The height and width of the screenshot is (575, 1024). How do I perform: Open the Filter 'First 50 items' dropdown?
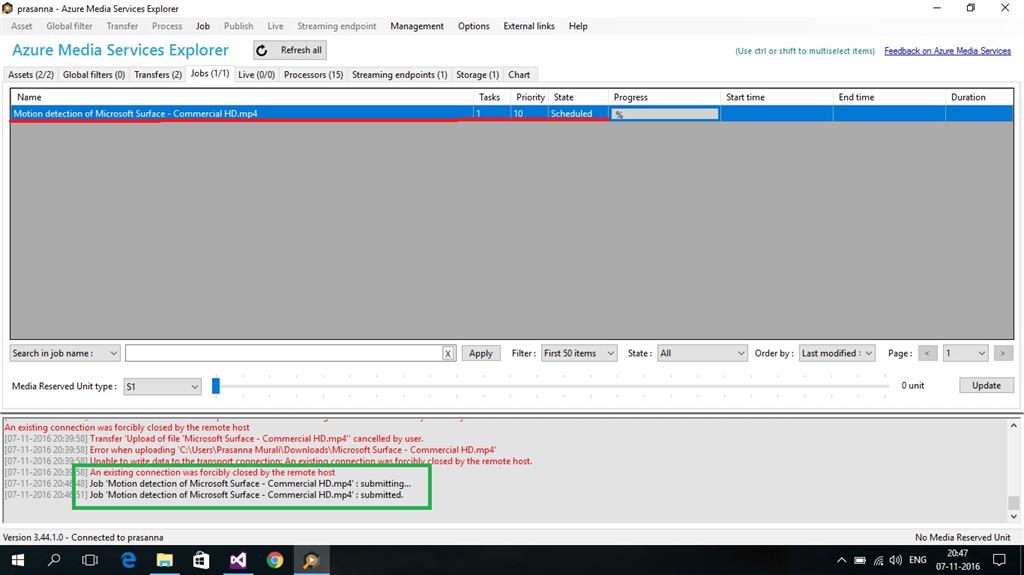coord(579,353)
